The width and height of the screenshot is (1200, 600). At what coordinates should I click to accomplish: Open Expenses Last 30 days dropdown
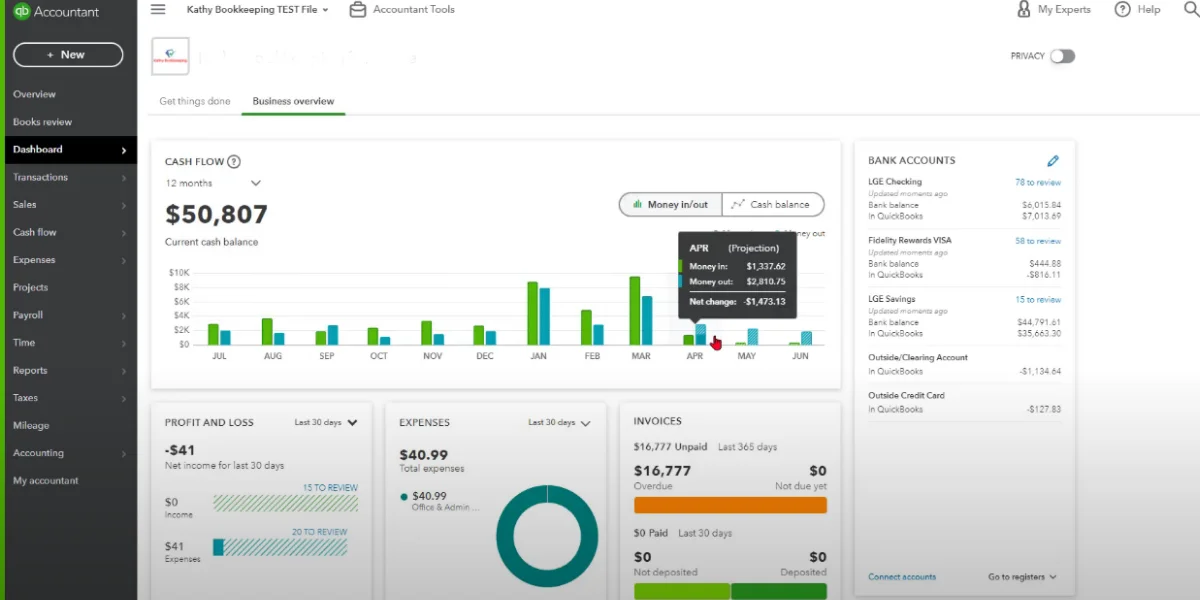click(x=560, y=423)
